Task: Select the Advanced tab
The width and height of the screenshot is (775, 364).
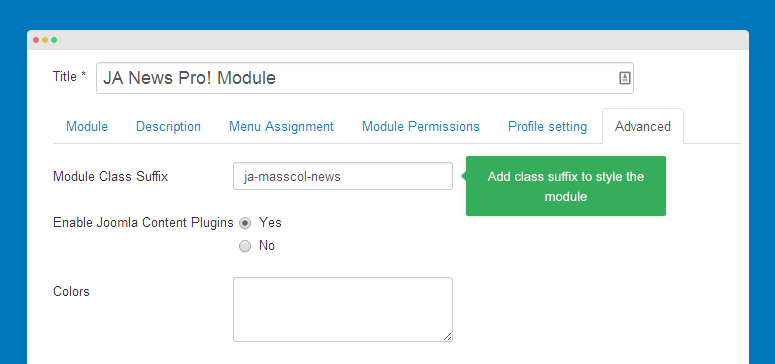Action: point(643,127)
